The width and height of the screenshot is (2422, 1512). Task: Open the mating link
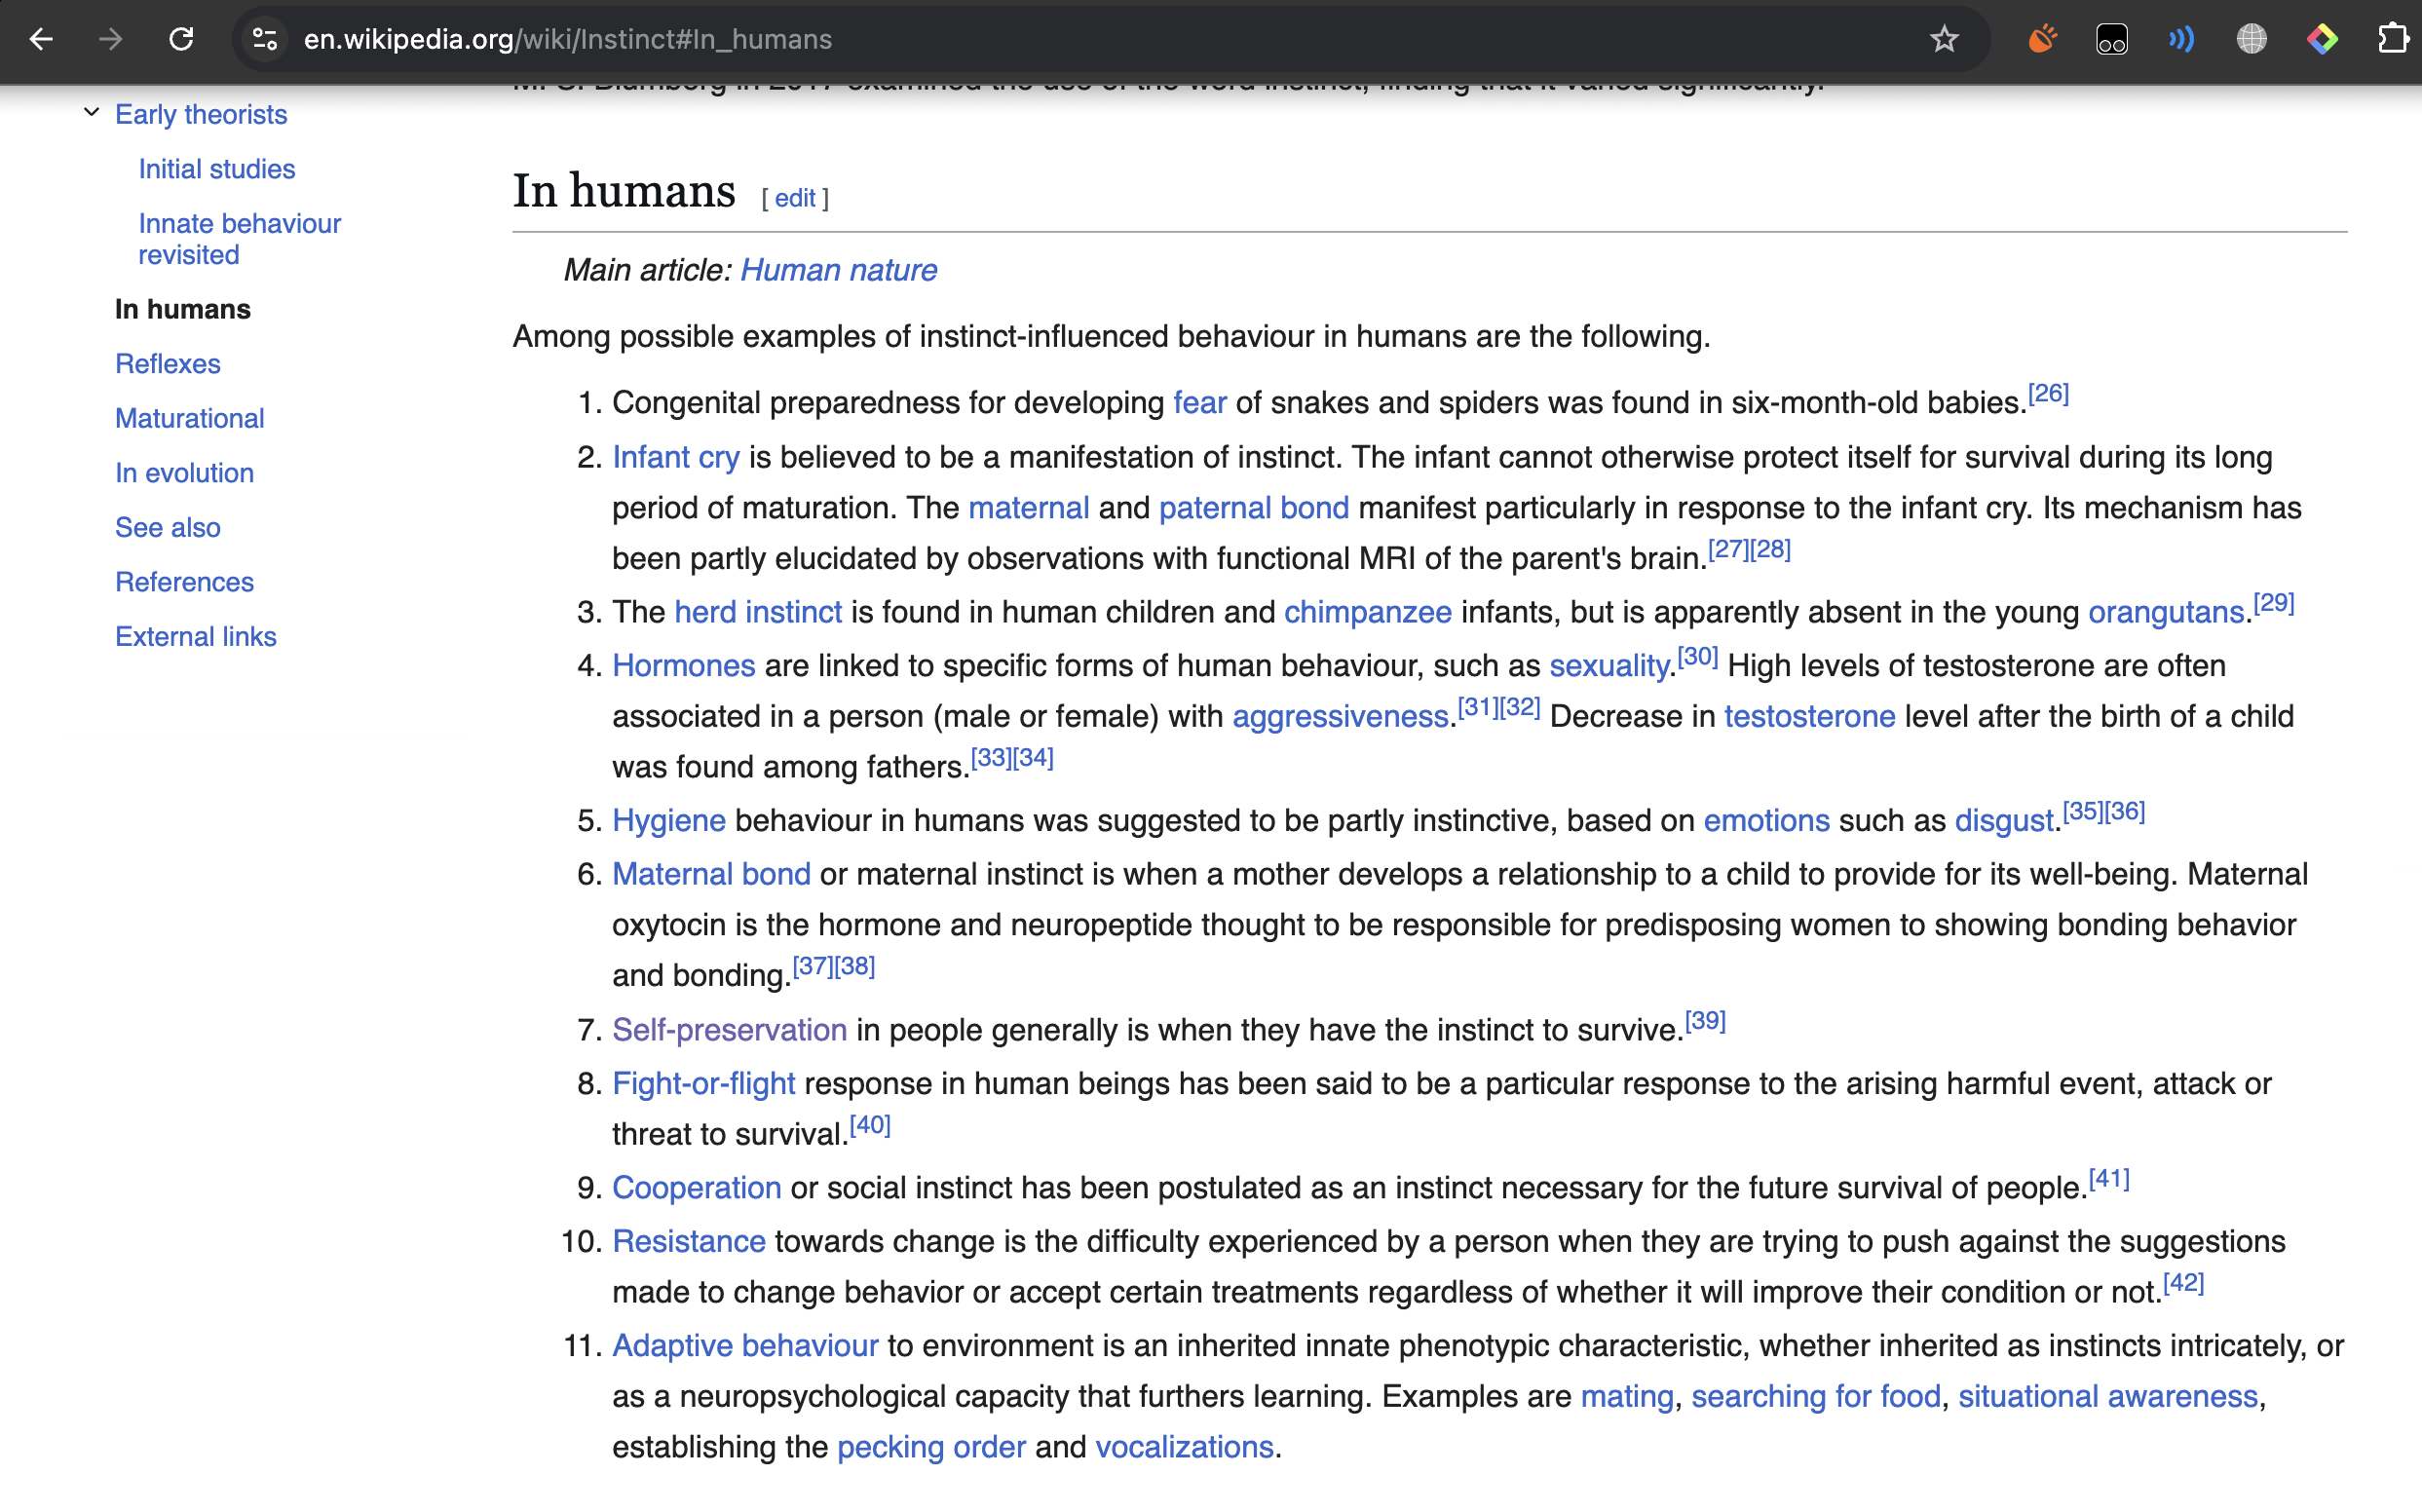1627,1397
